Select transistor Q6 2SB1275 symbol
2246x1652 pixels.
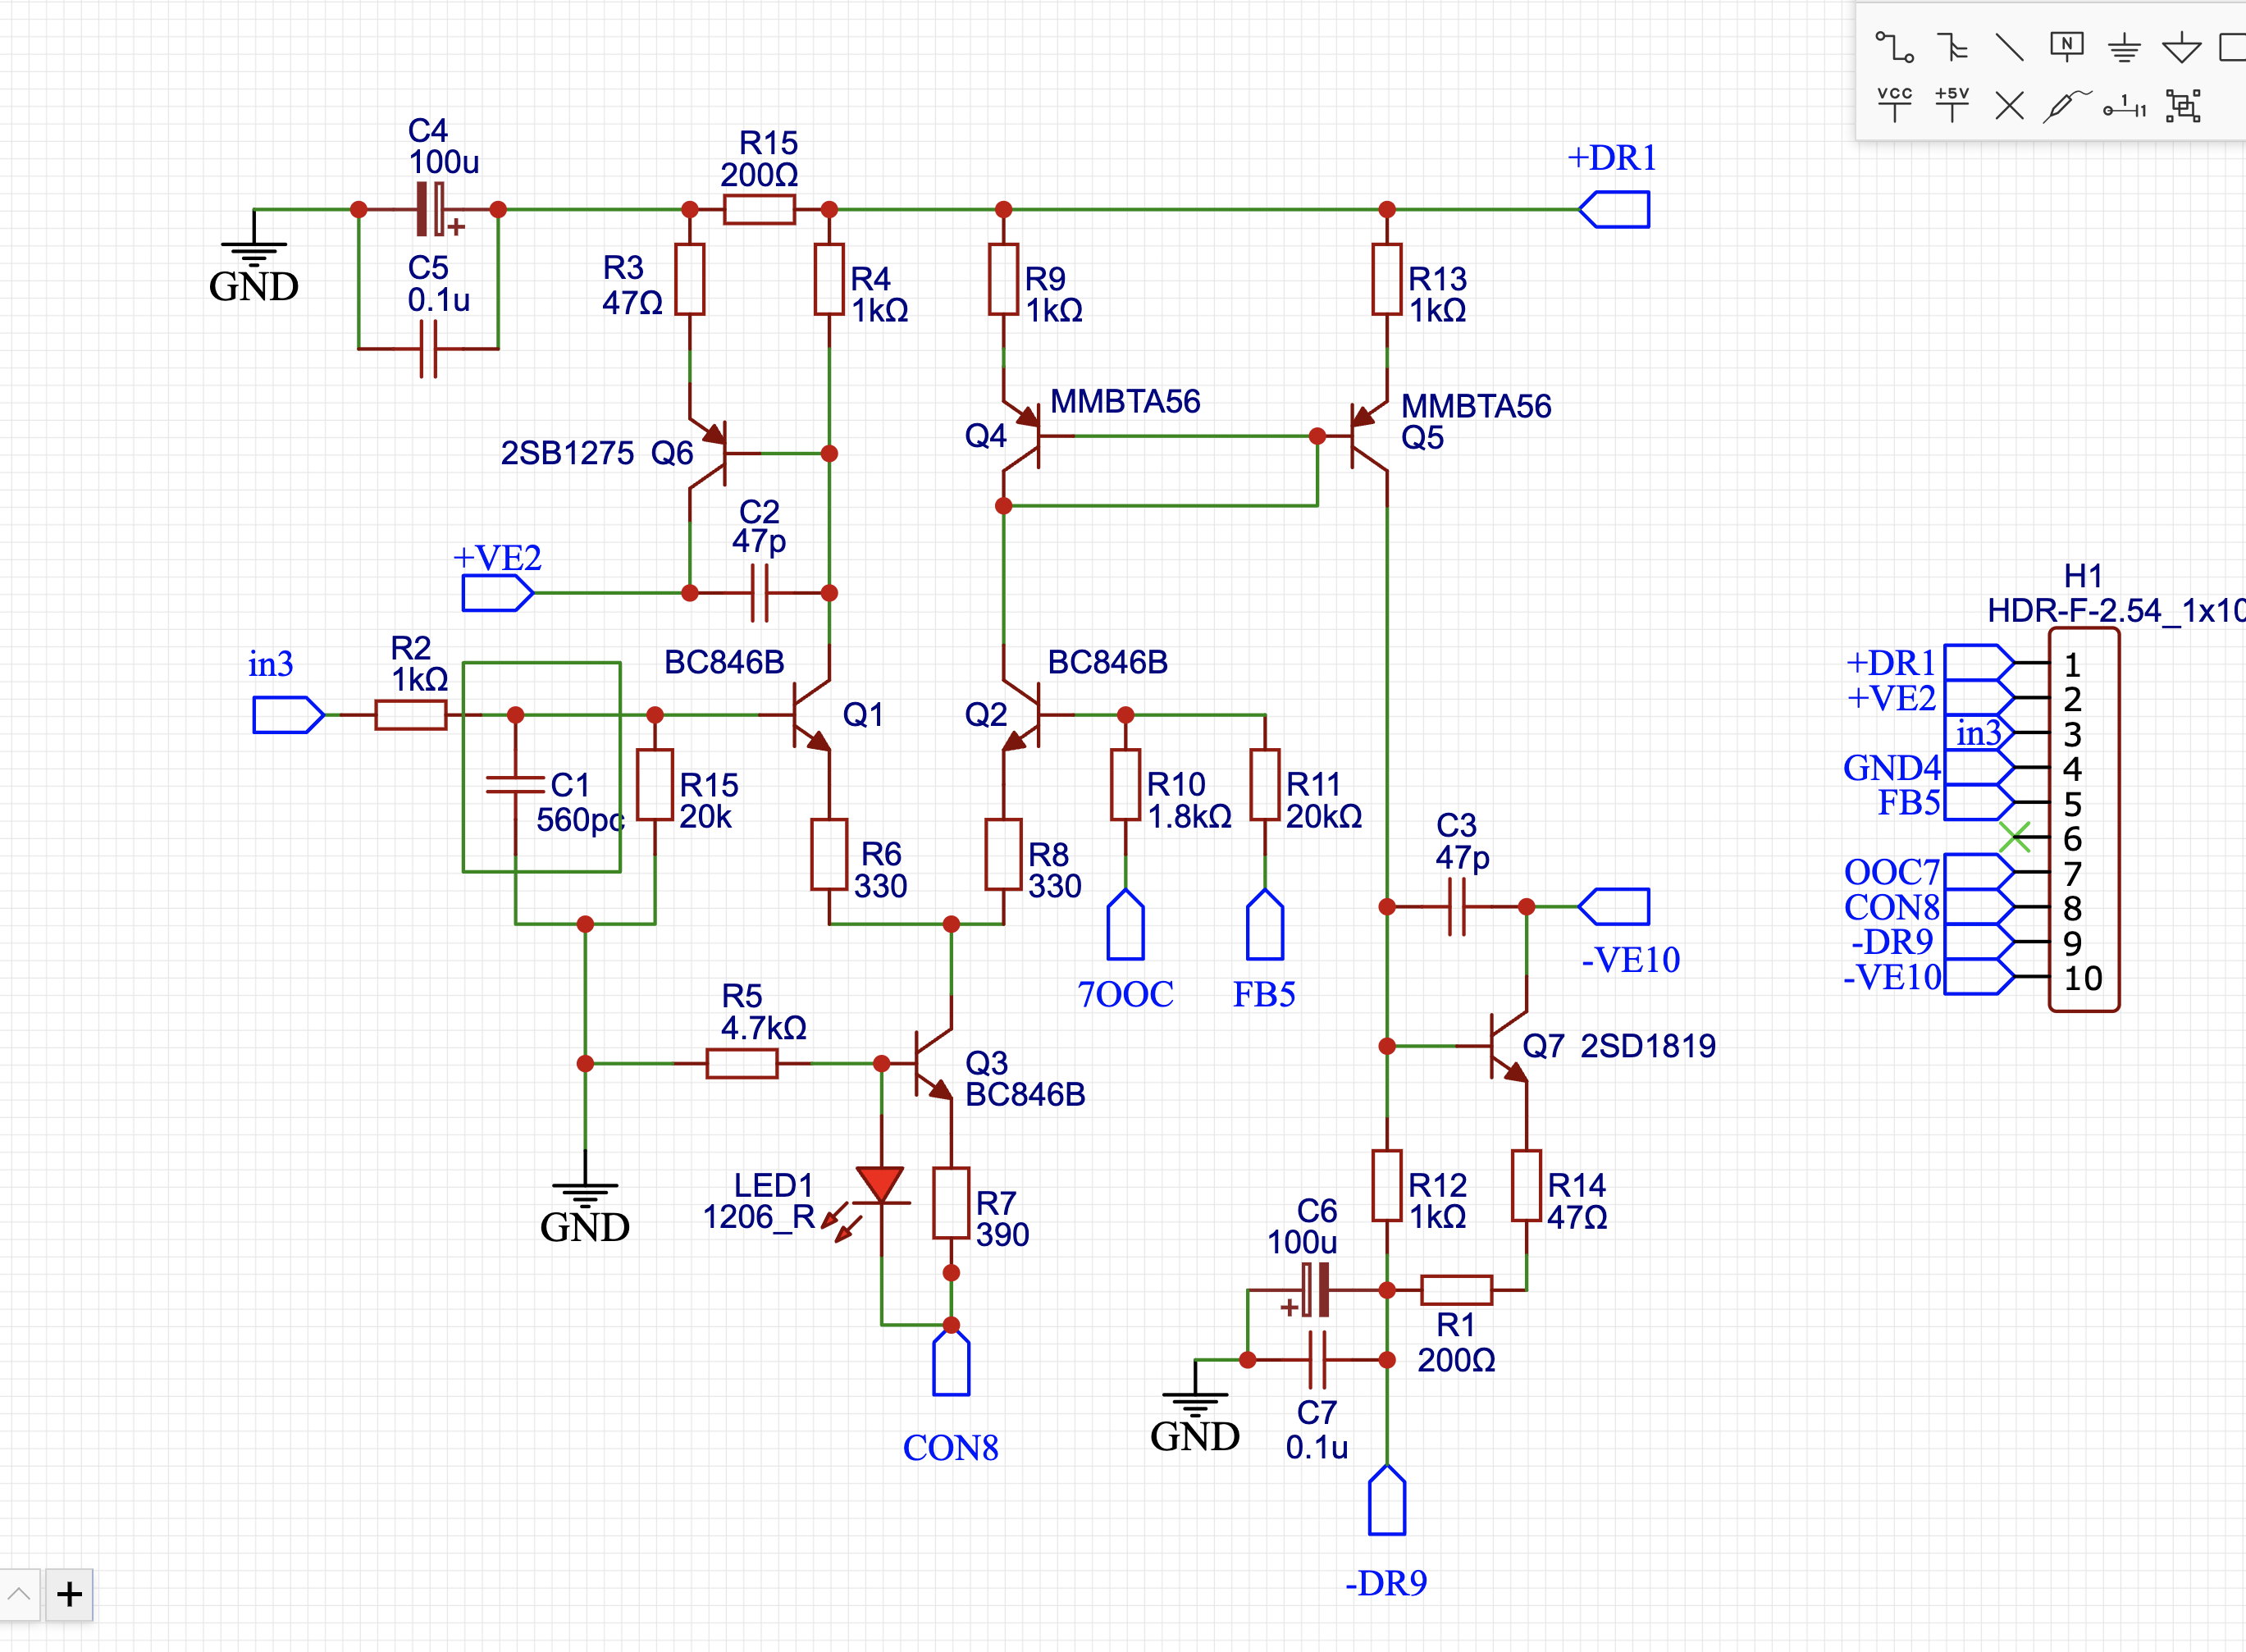[715, 454]
